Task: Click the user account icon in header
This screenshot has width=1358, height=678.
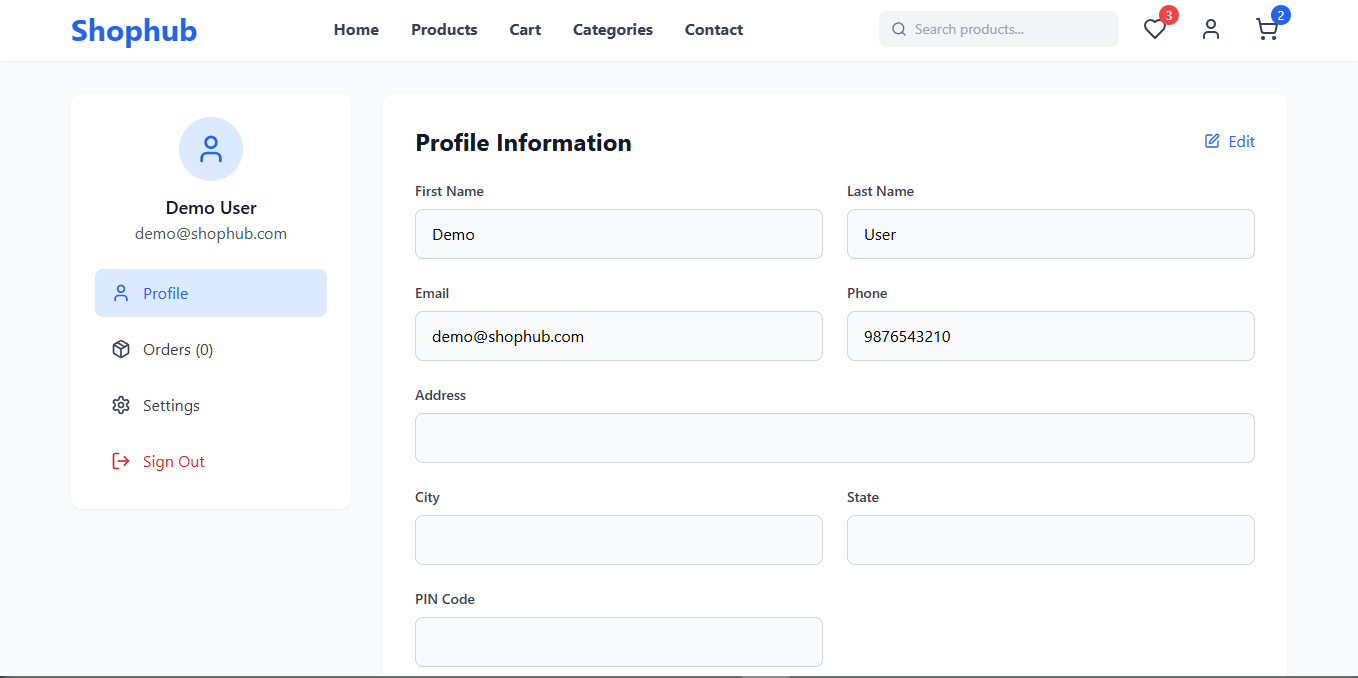Action: [x=1211, y=30]
